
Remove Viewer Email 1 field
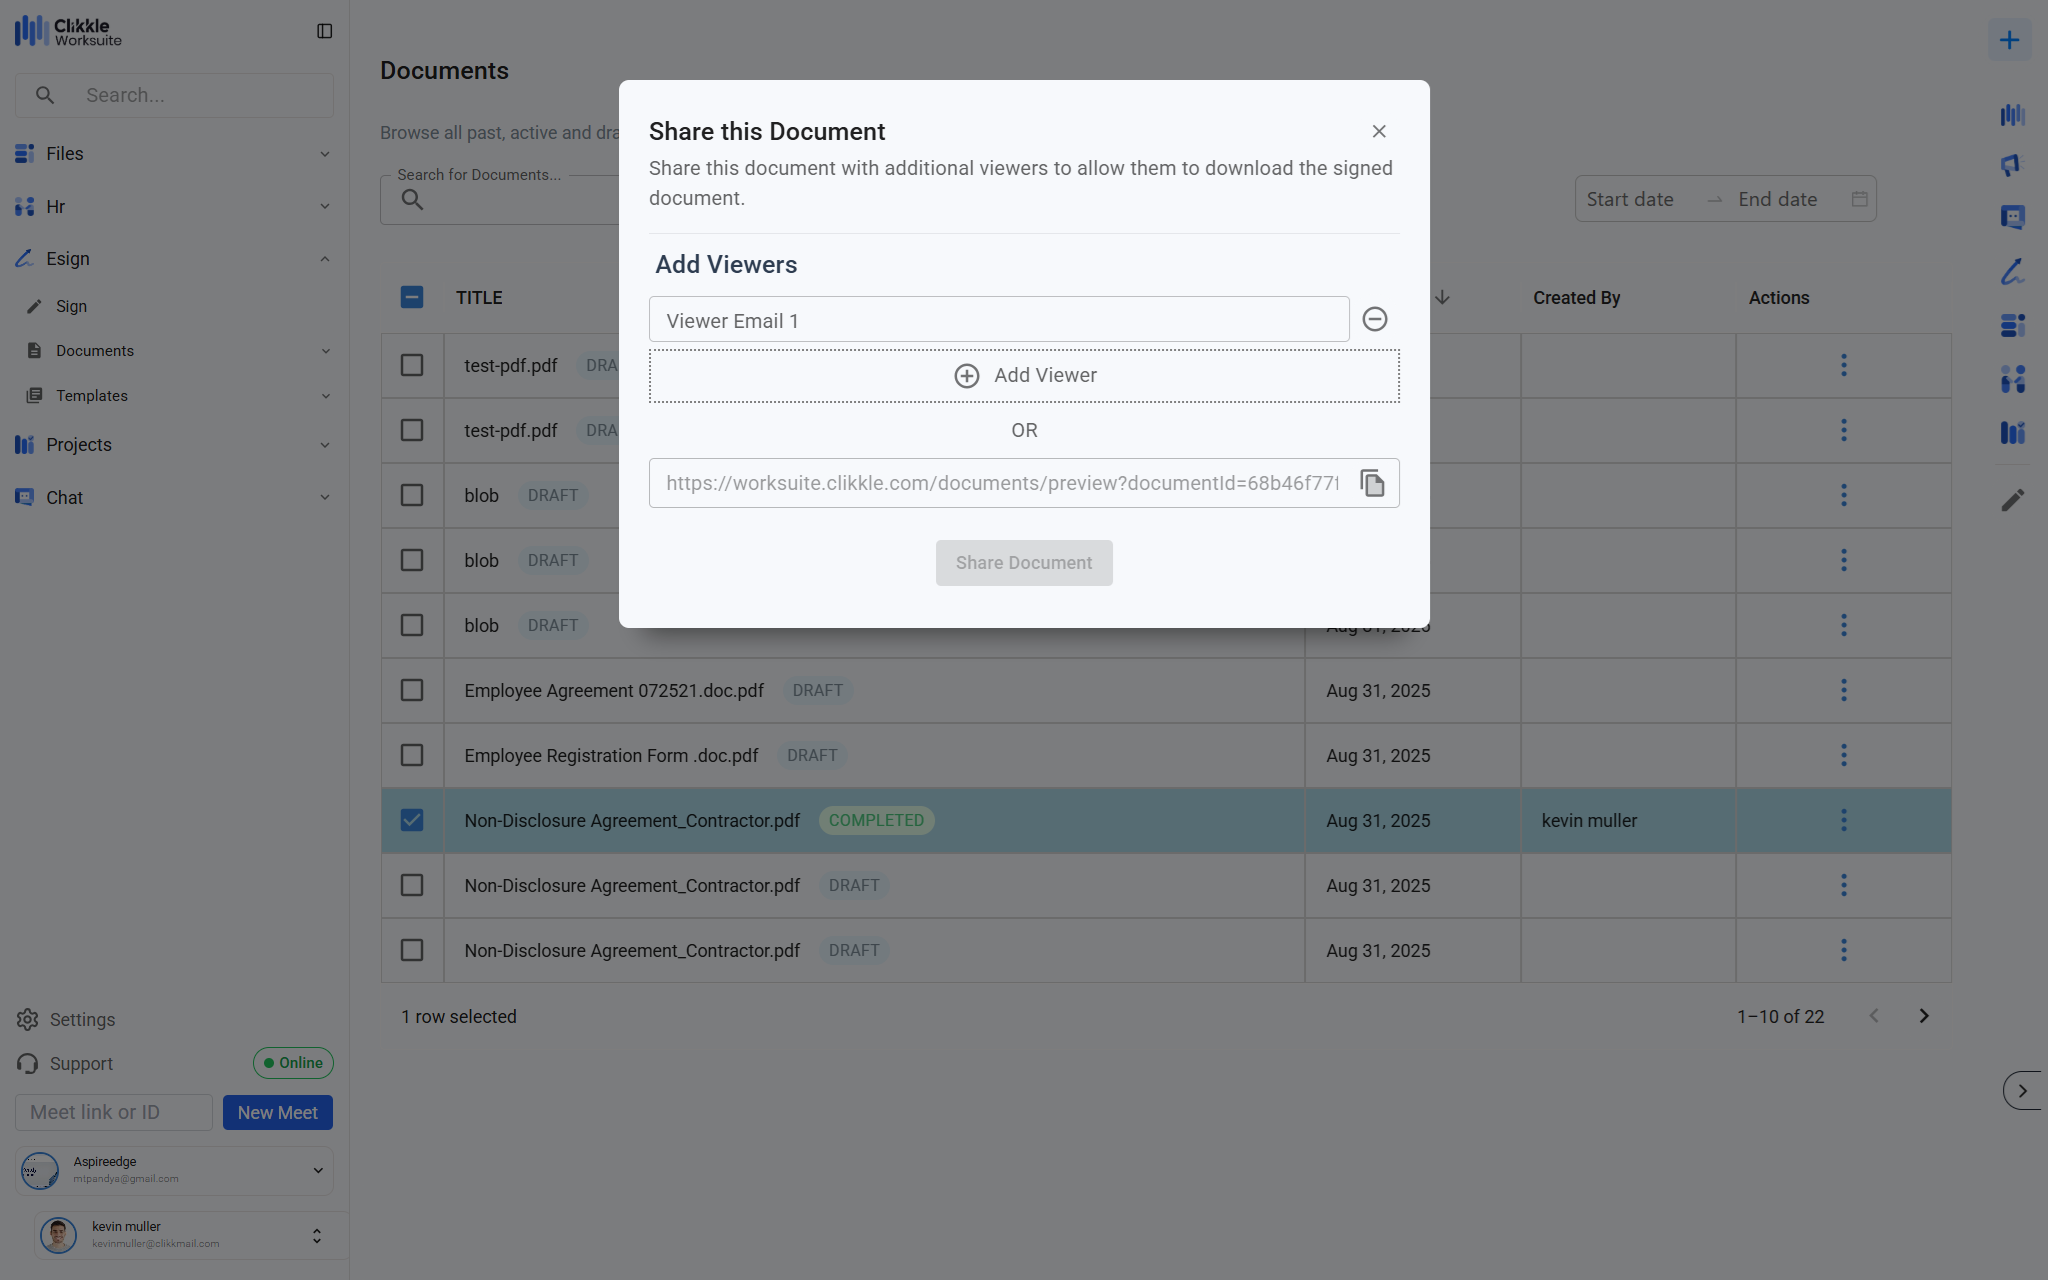click(1375, 319)
